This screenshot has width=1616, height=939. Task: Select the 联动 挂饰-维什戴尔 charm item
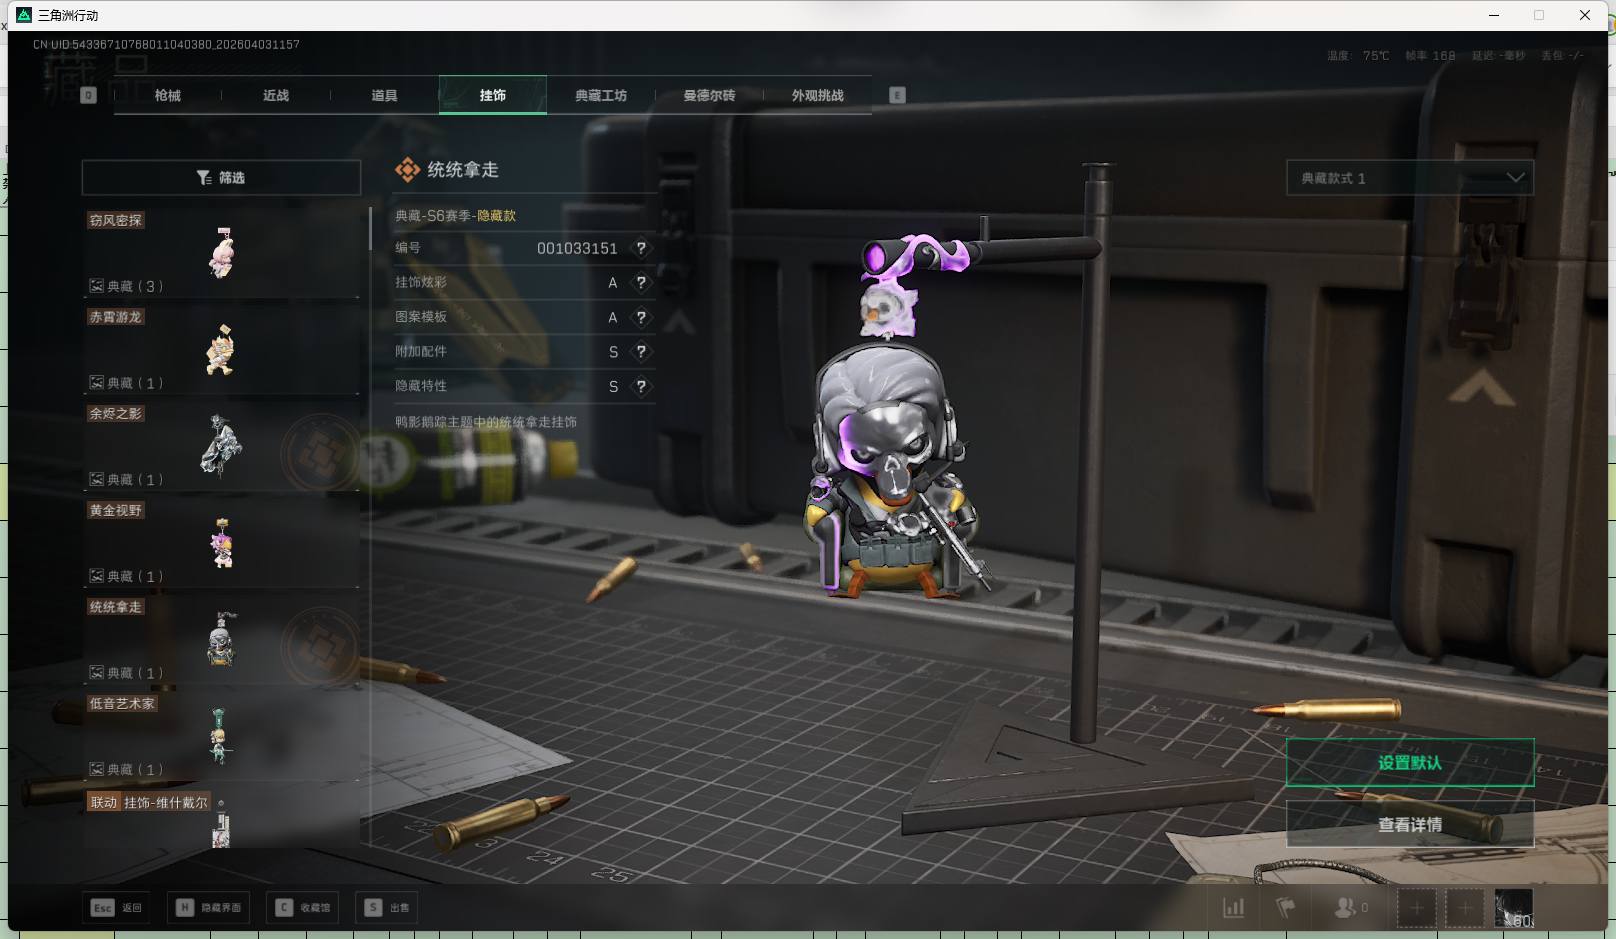point(221,818)
